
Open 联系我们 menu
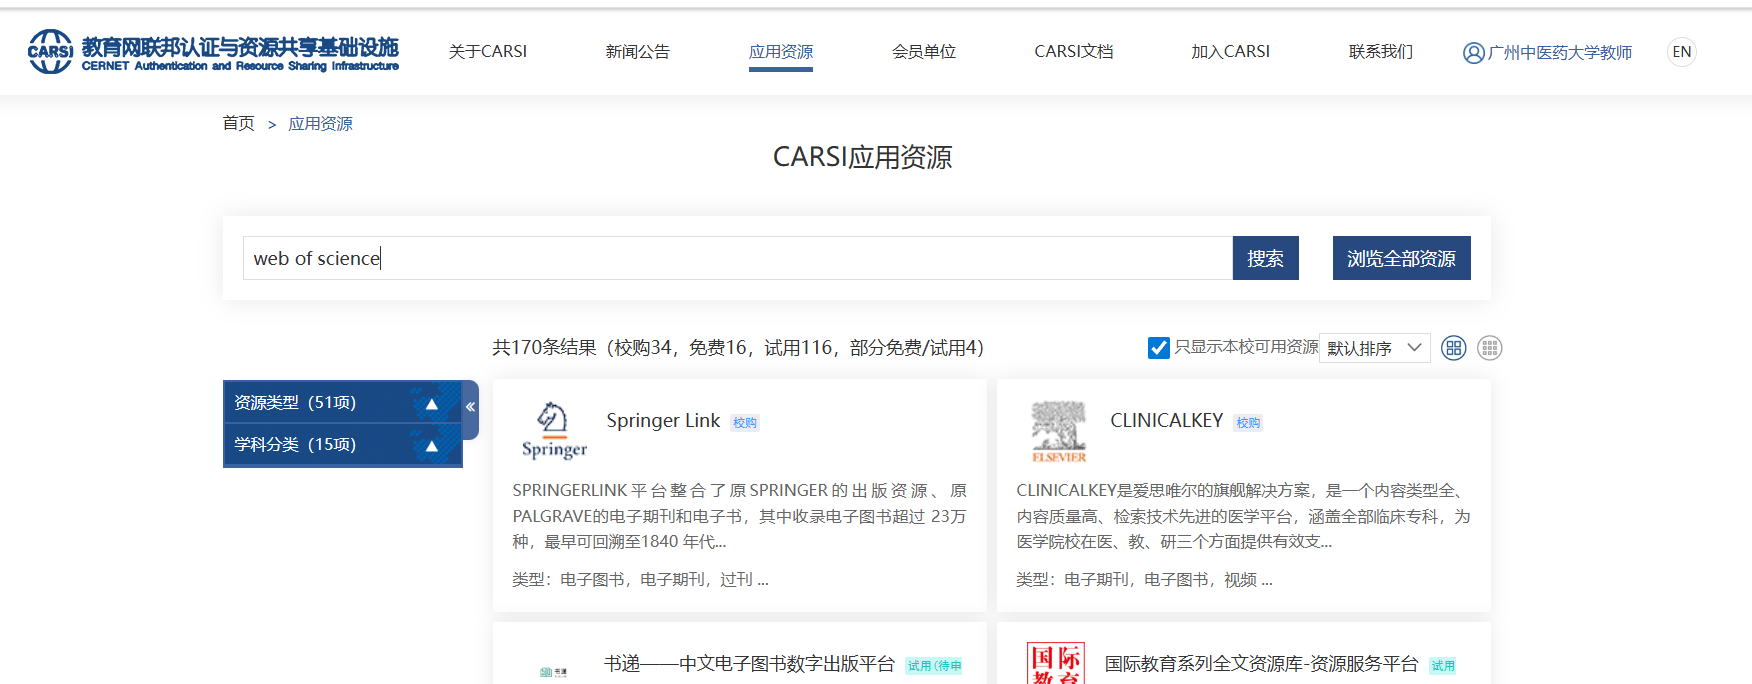(x=1381, y=51)
